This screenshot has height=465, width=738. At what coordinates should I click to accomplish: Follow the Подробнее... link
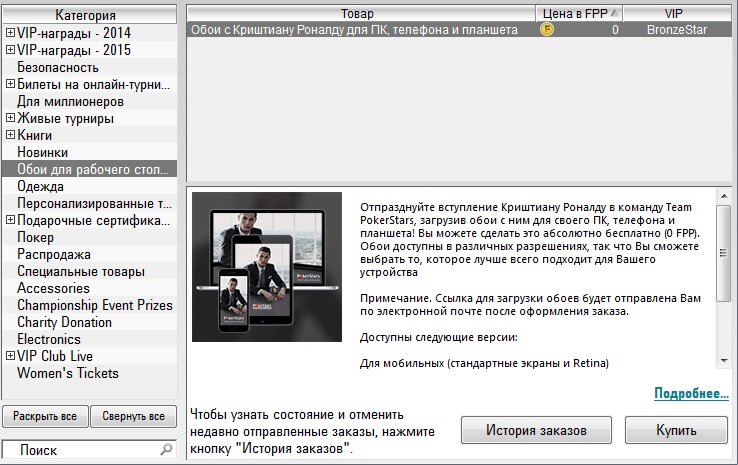pos(691,393)
